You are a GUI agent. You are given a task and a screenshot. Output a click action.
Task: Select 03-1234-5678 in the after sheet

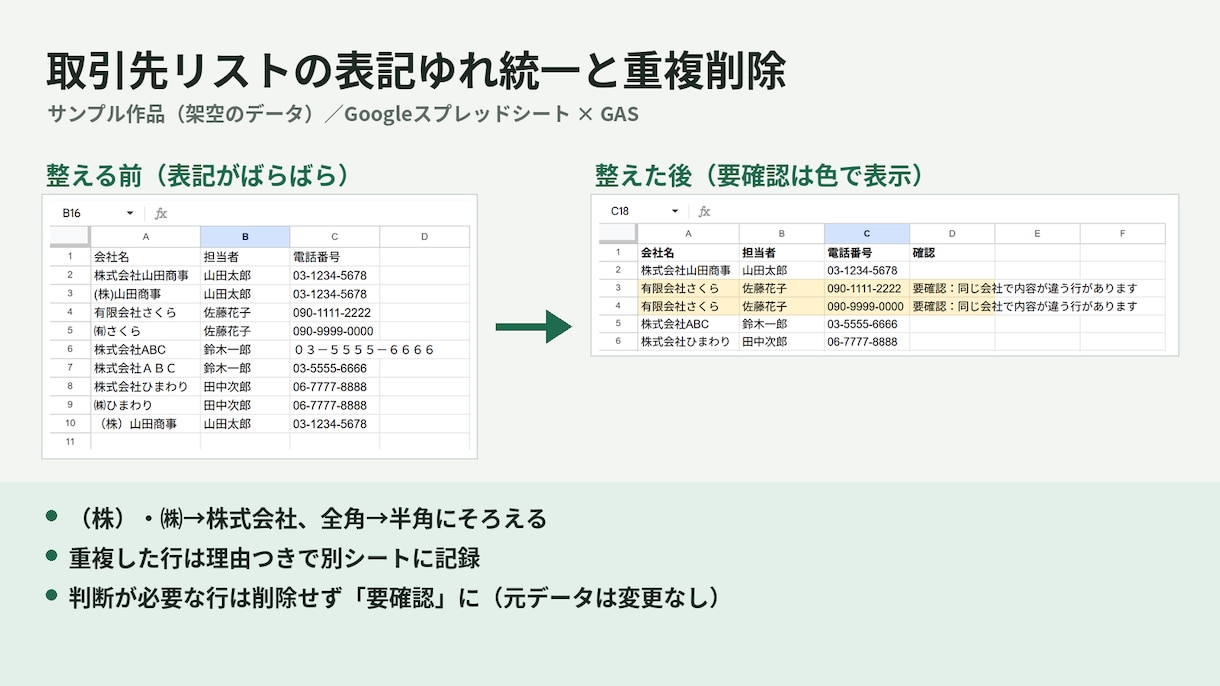coord(867,270)
